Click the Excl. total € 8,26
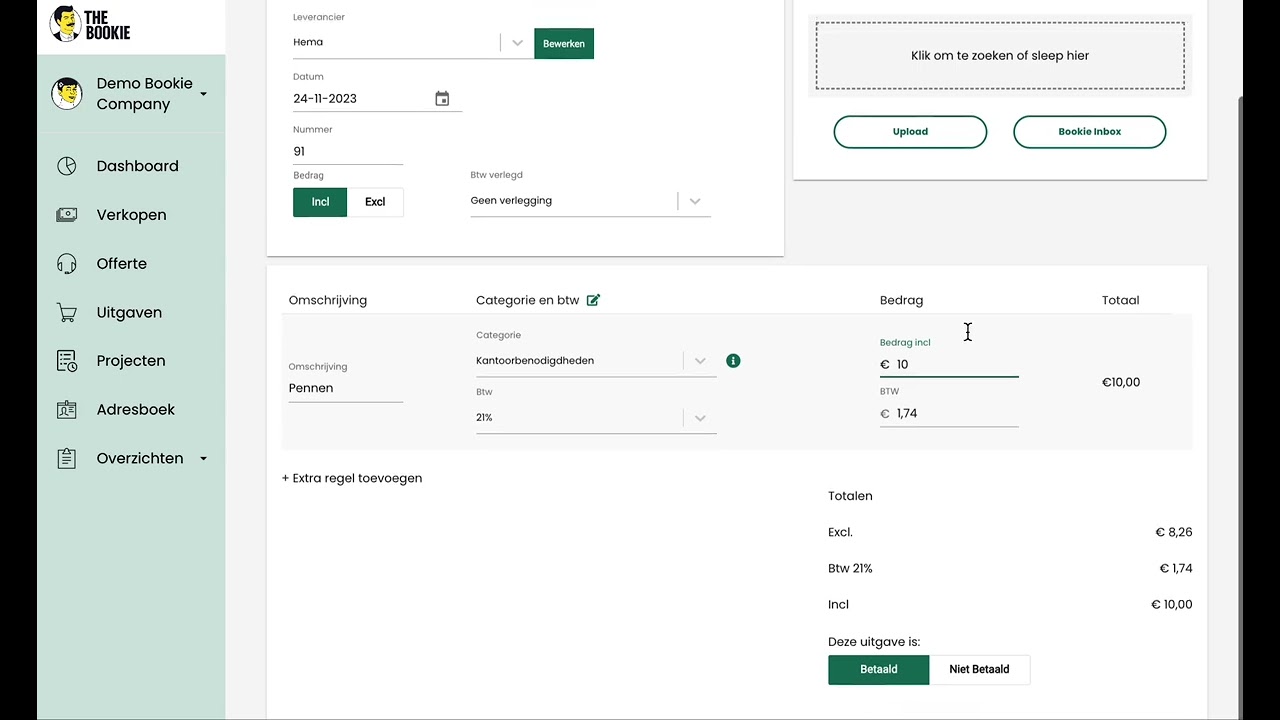Image resolution: width=1280 pixels, height=720 pixels. (x=1174, y=533)
